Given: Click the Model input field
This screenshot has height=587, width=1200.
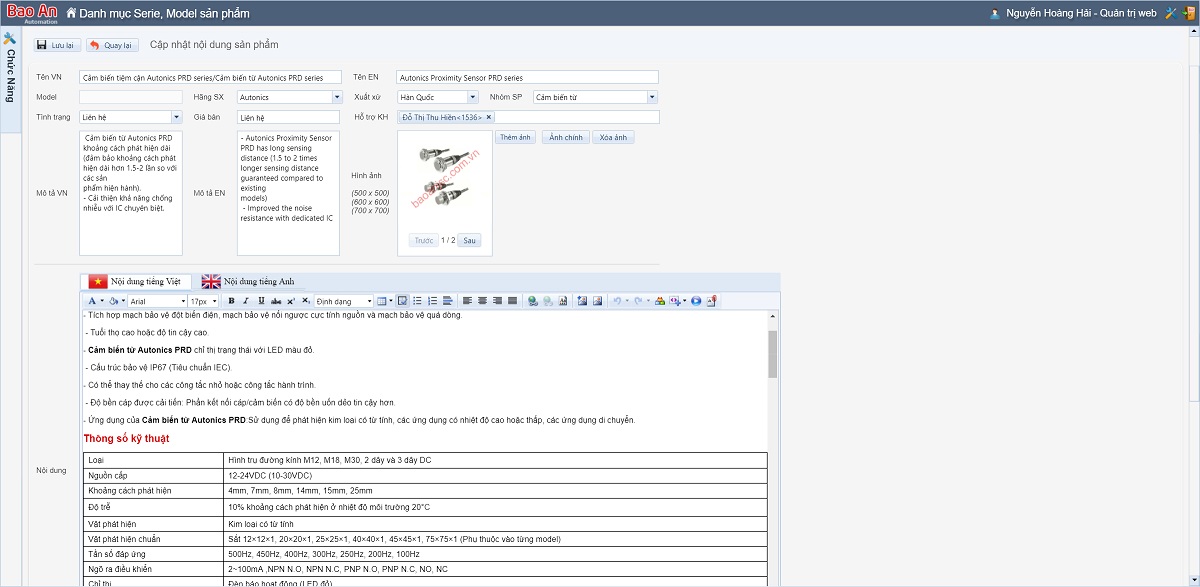Looking at the screenshot, I should click(x=130, y=97).
